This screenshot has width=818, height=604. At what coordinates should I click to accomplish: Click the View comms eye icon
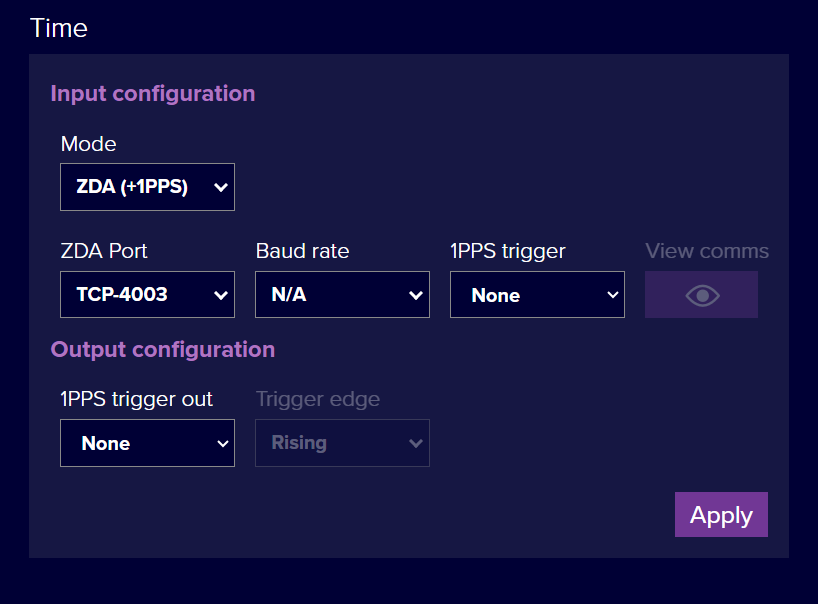[x=701, y=295]
